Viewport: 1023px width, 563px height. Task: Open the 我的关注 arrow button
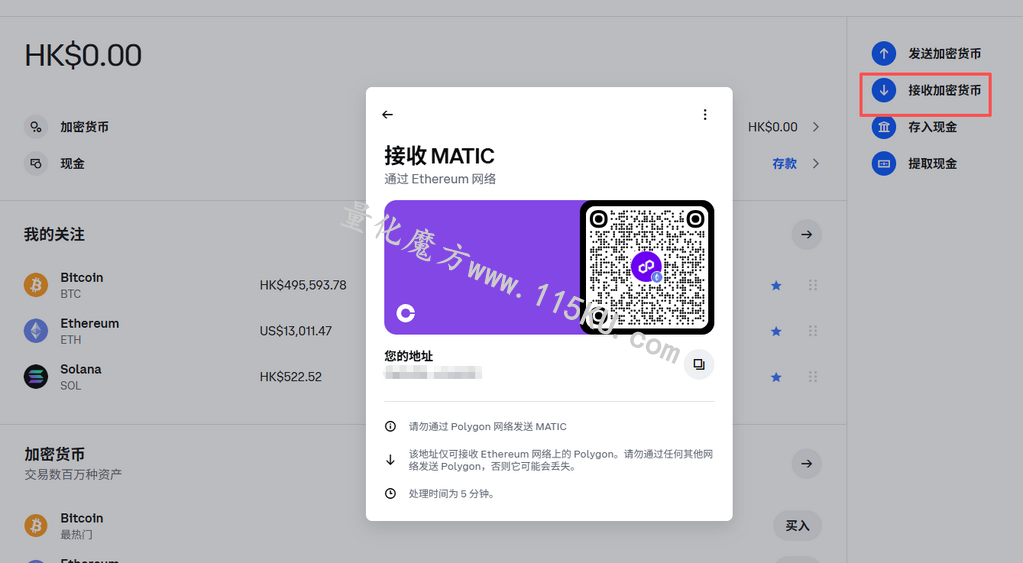pos(806,234)
